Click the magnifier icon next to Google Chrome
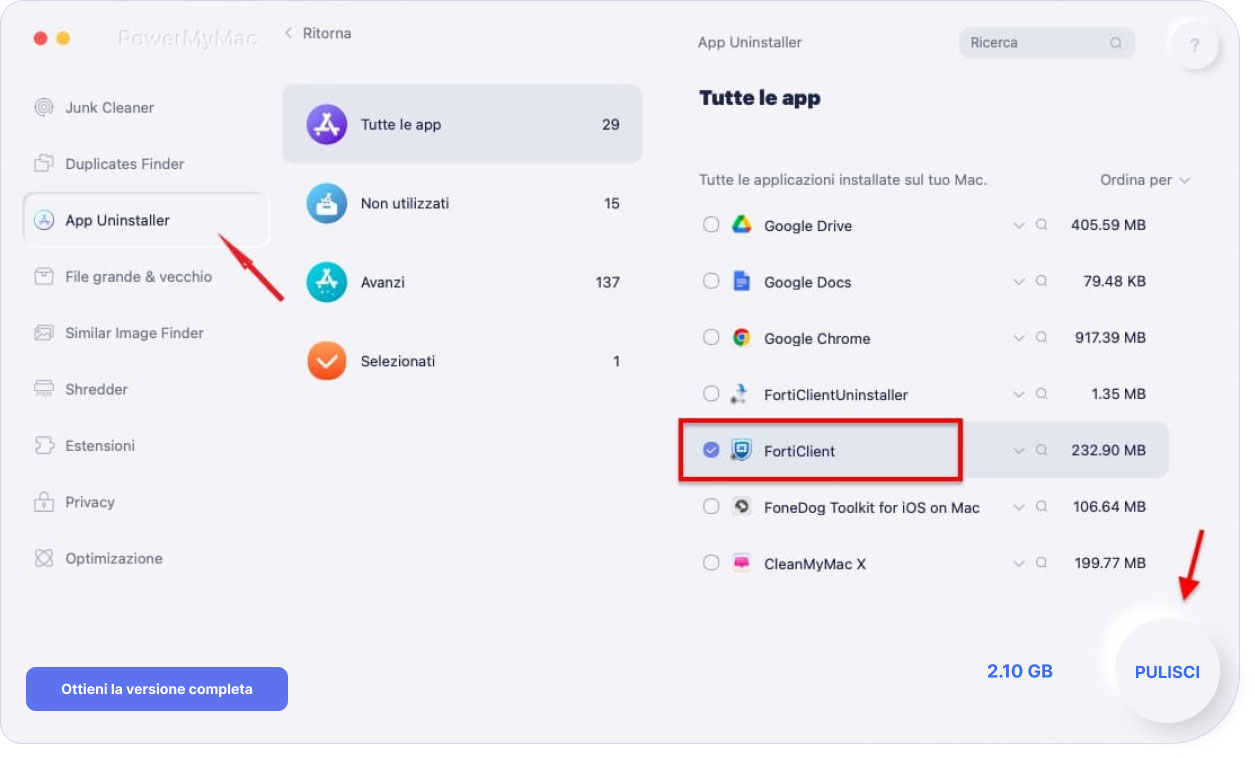The height and width of the screenshot is (758, 1255). [1041, 338]
